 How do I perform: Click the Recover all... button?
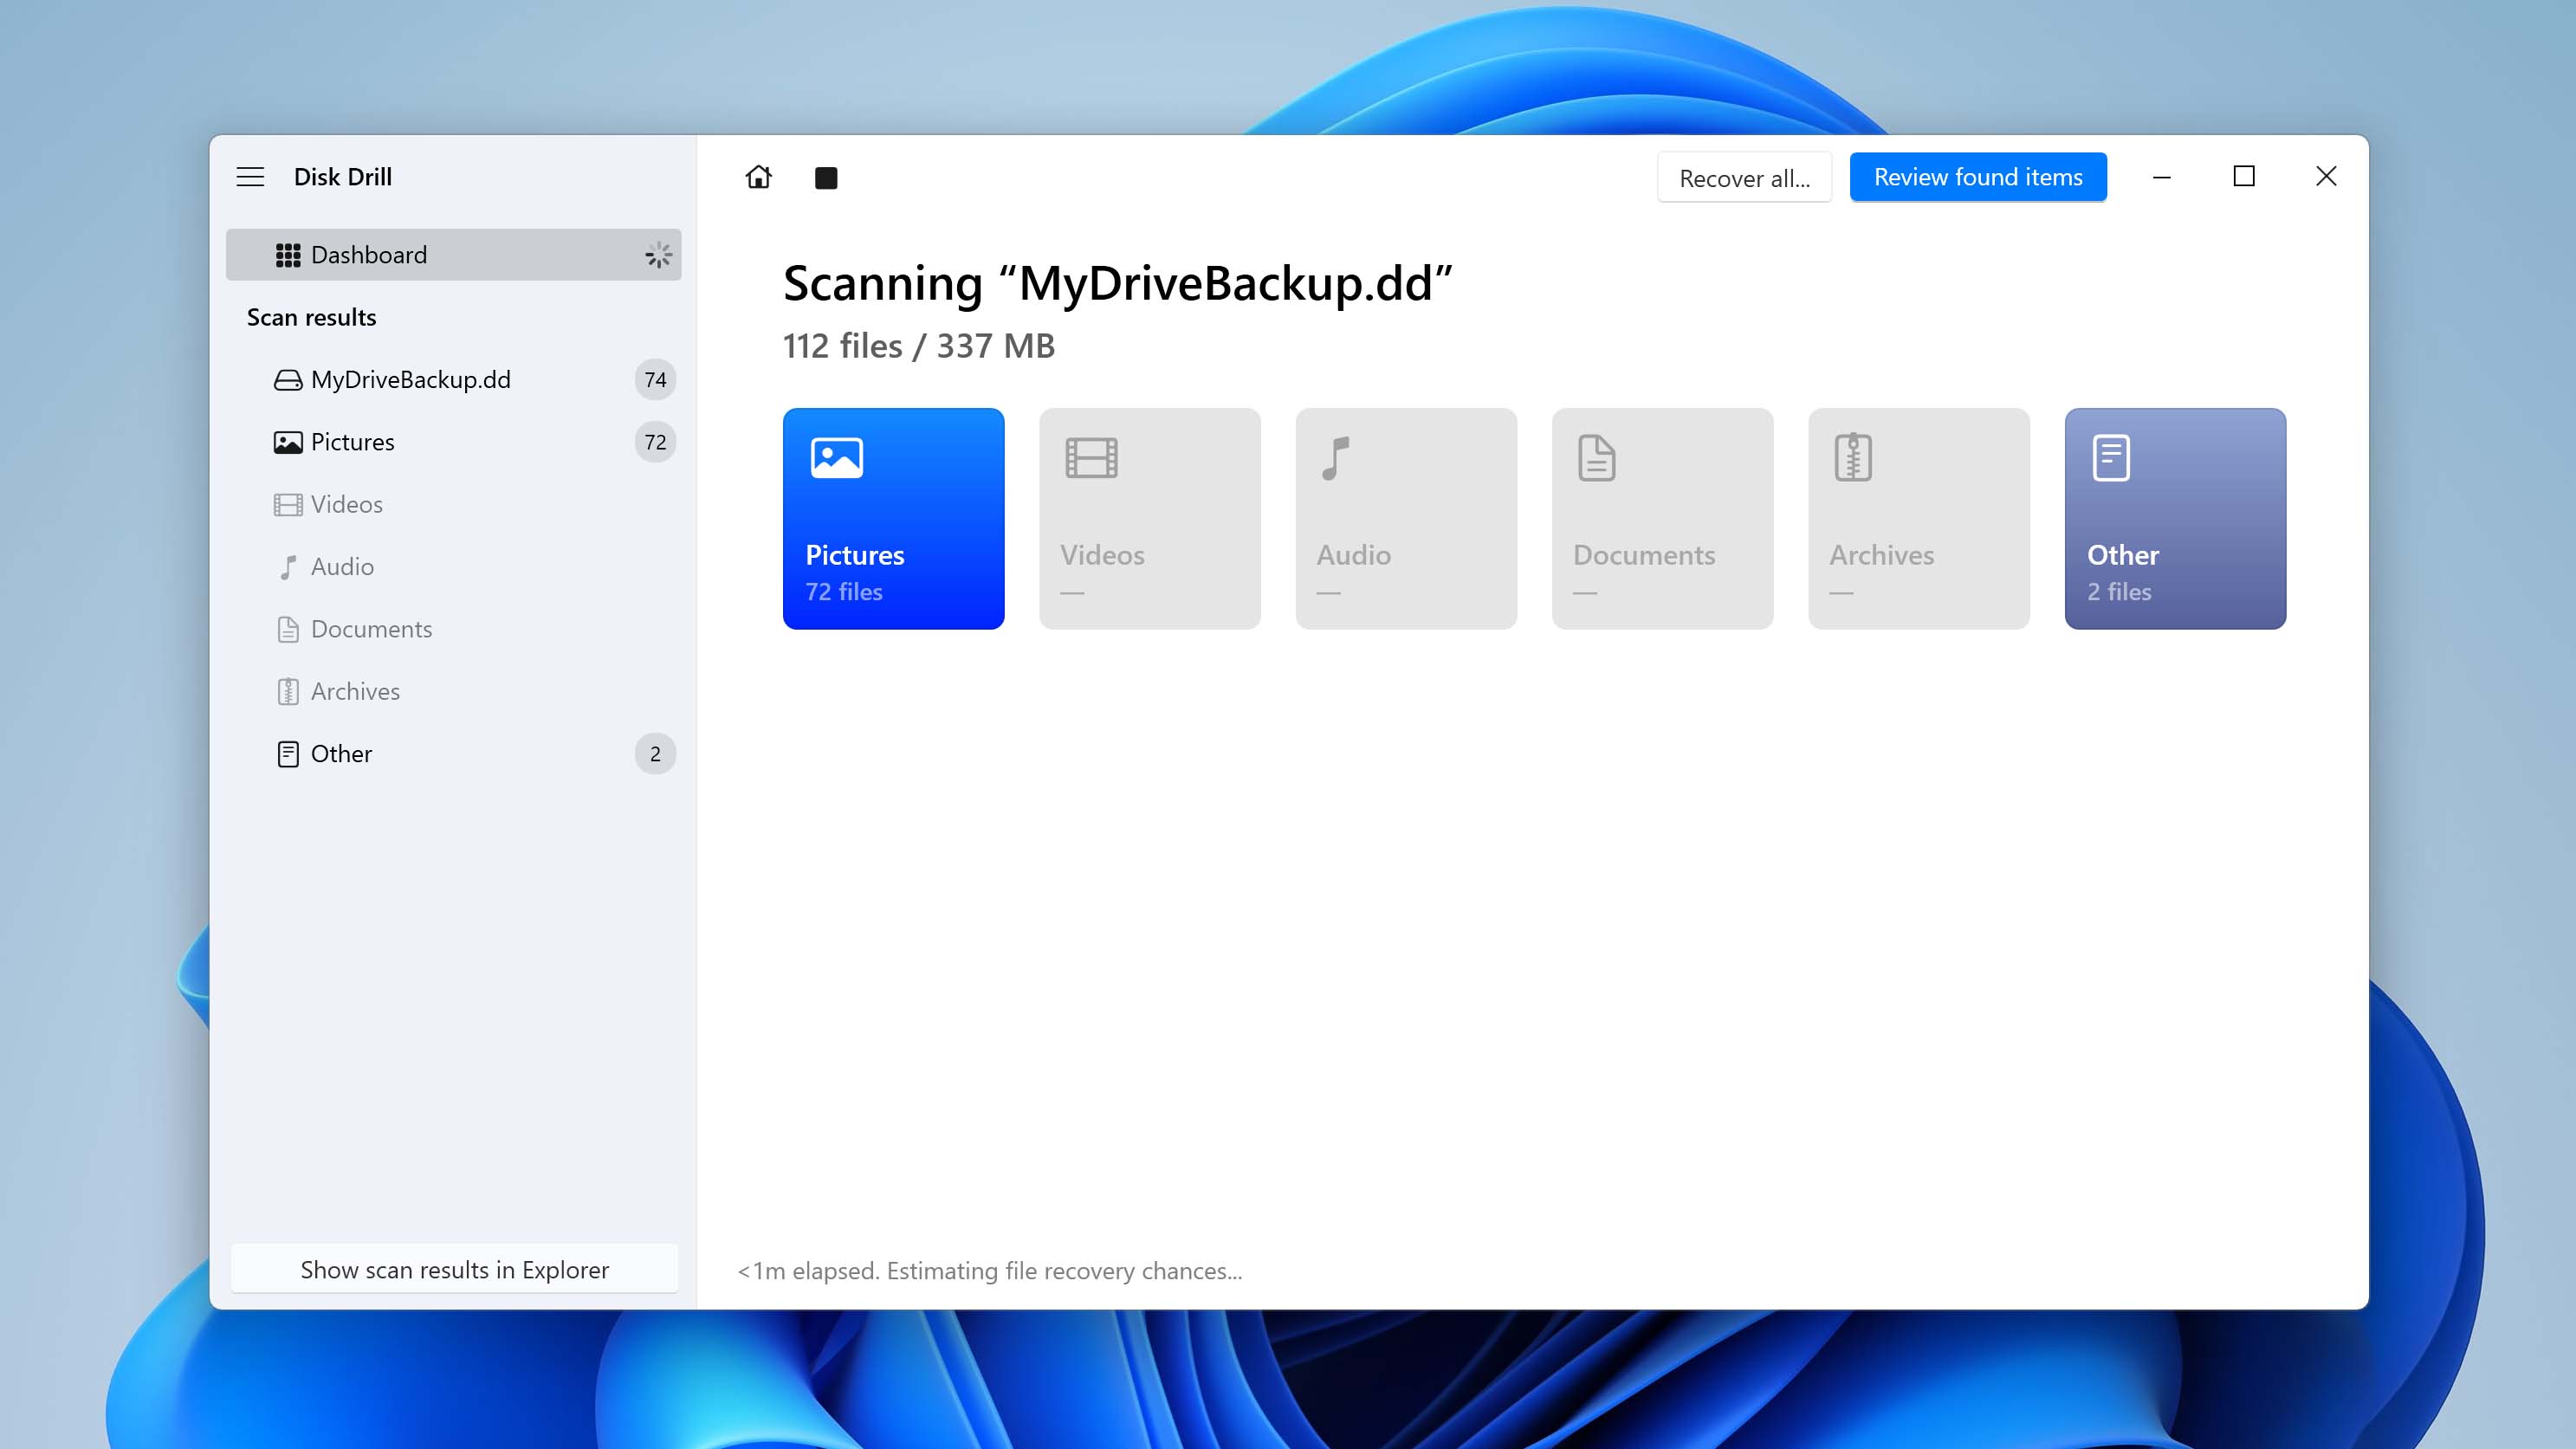[1744, 178]
